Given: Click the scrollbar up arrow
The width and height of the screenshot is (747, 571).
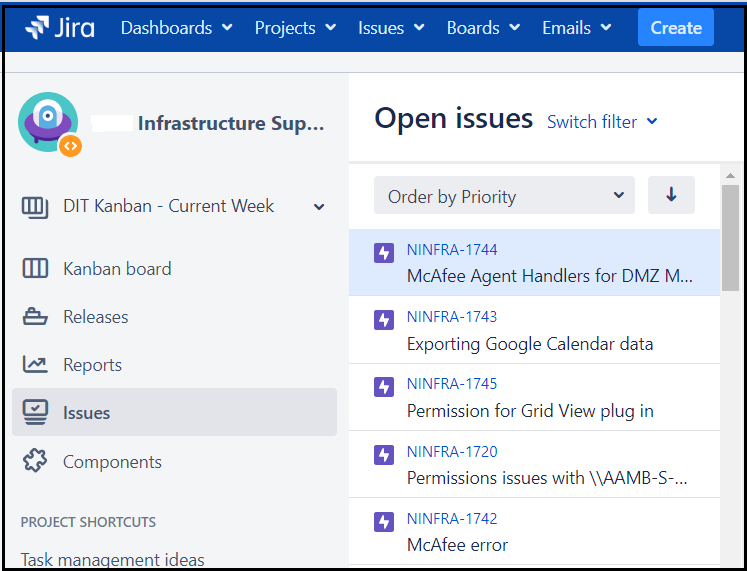Looking at the screenshot, I should (730, 176).
